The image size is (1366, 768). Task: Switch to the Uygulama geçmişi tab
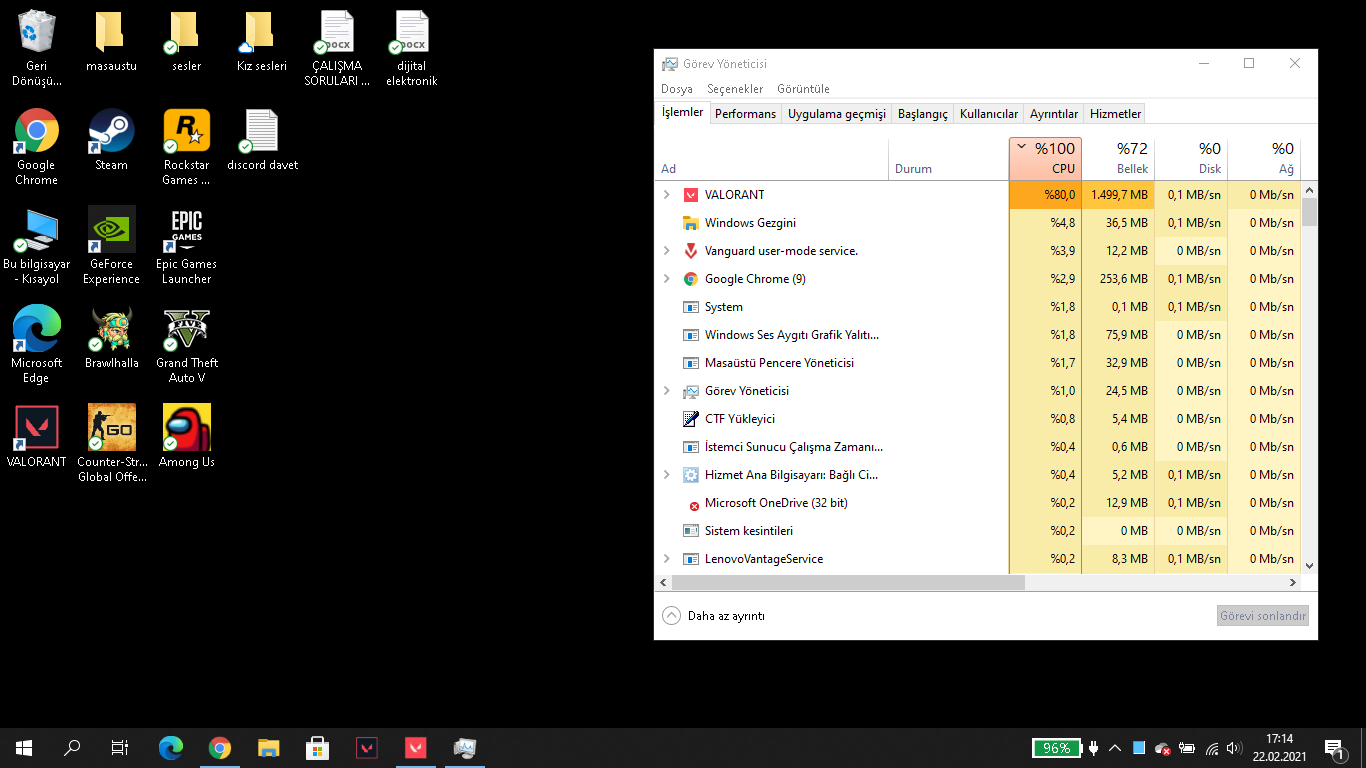click(x=837, y=114)
